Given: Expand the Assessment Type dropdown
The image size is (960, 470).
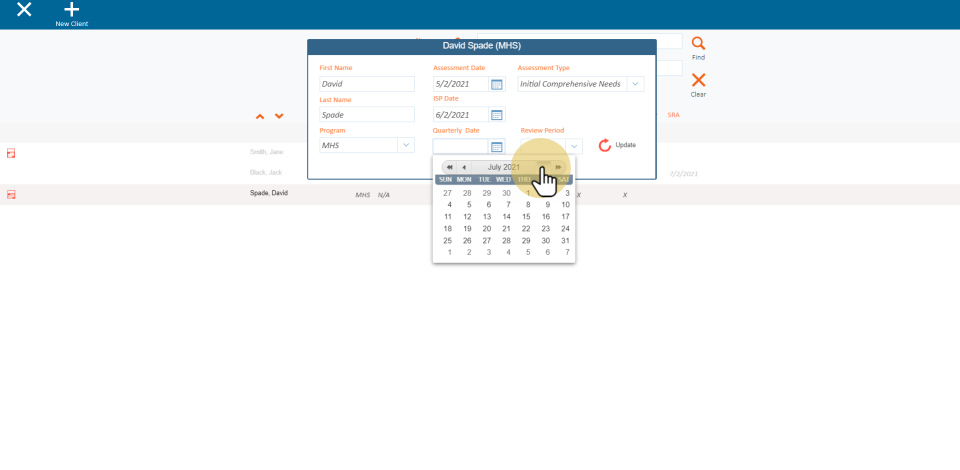Looking at the screenshot, I should [x=635, y=84].
